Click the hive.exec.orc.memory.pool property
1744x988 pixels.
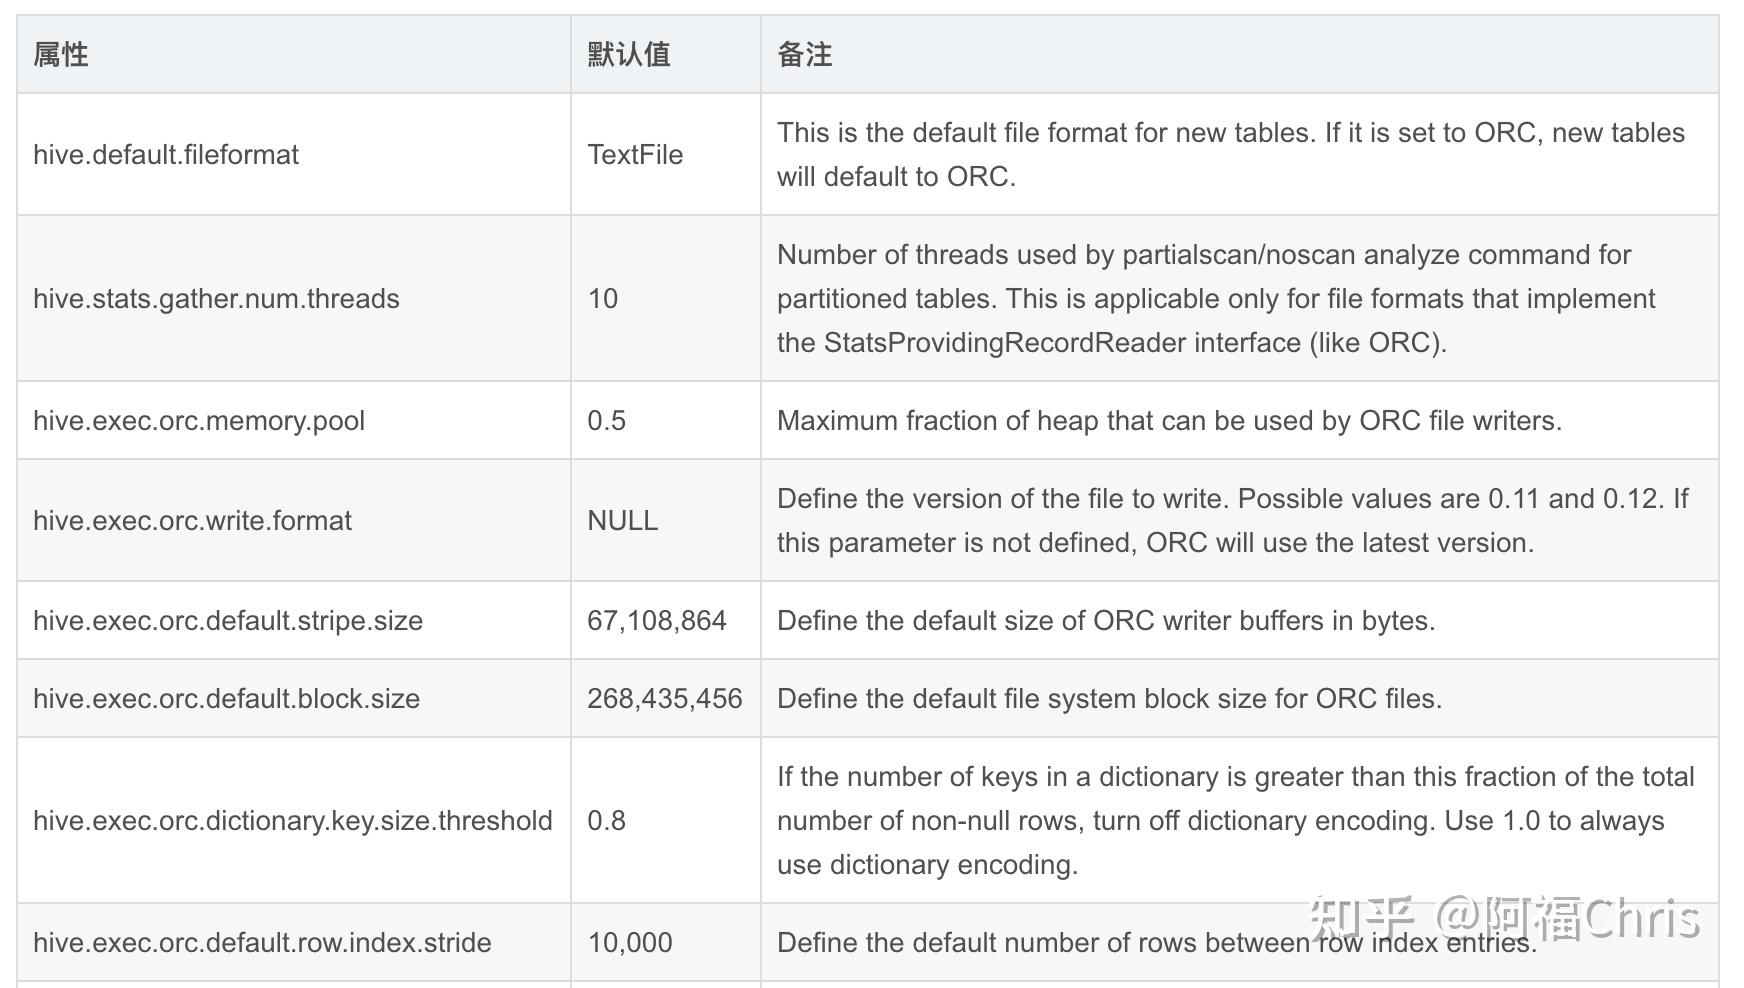pyautogui.click(x=199, y=421)
